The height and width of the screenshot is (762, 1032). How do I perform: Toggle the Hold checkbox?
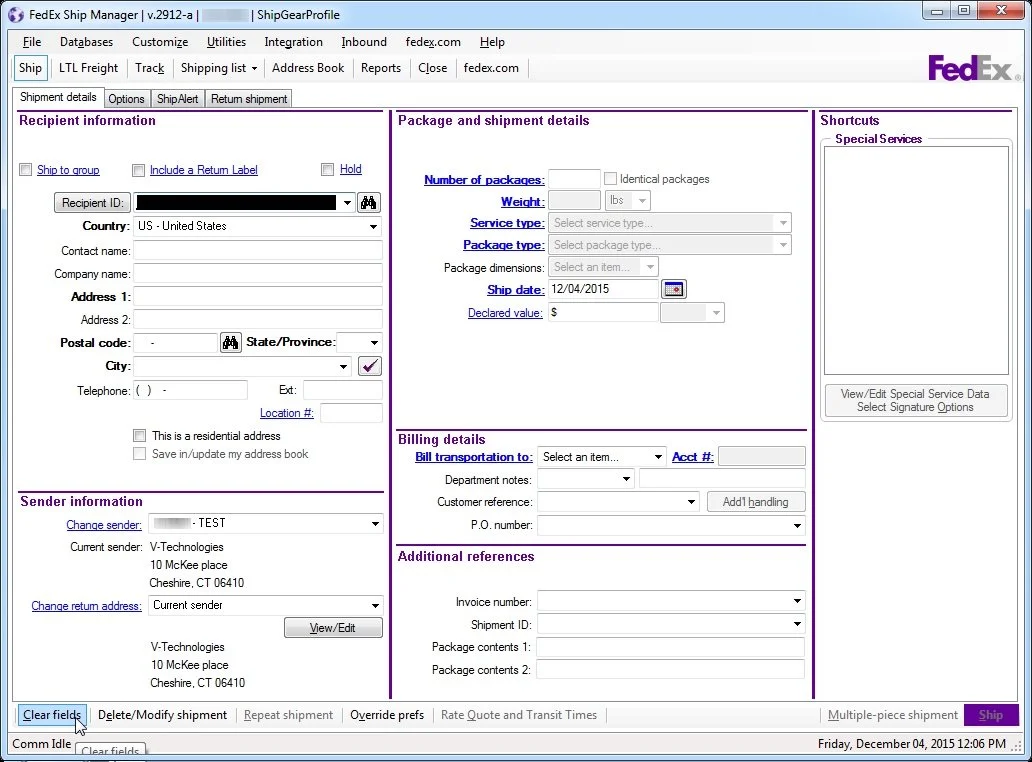[x=327, y=169]
